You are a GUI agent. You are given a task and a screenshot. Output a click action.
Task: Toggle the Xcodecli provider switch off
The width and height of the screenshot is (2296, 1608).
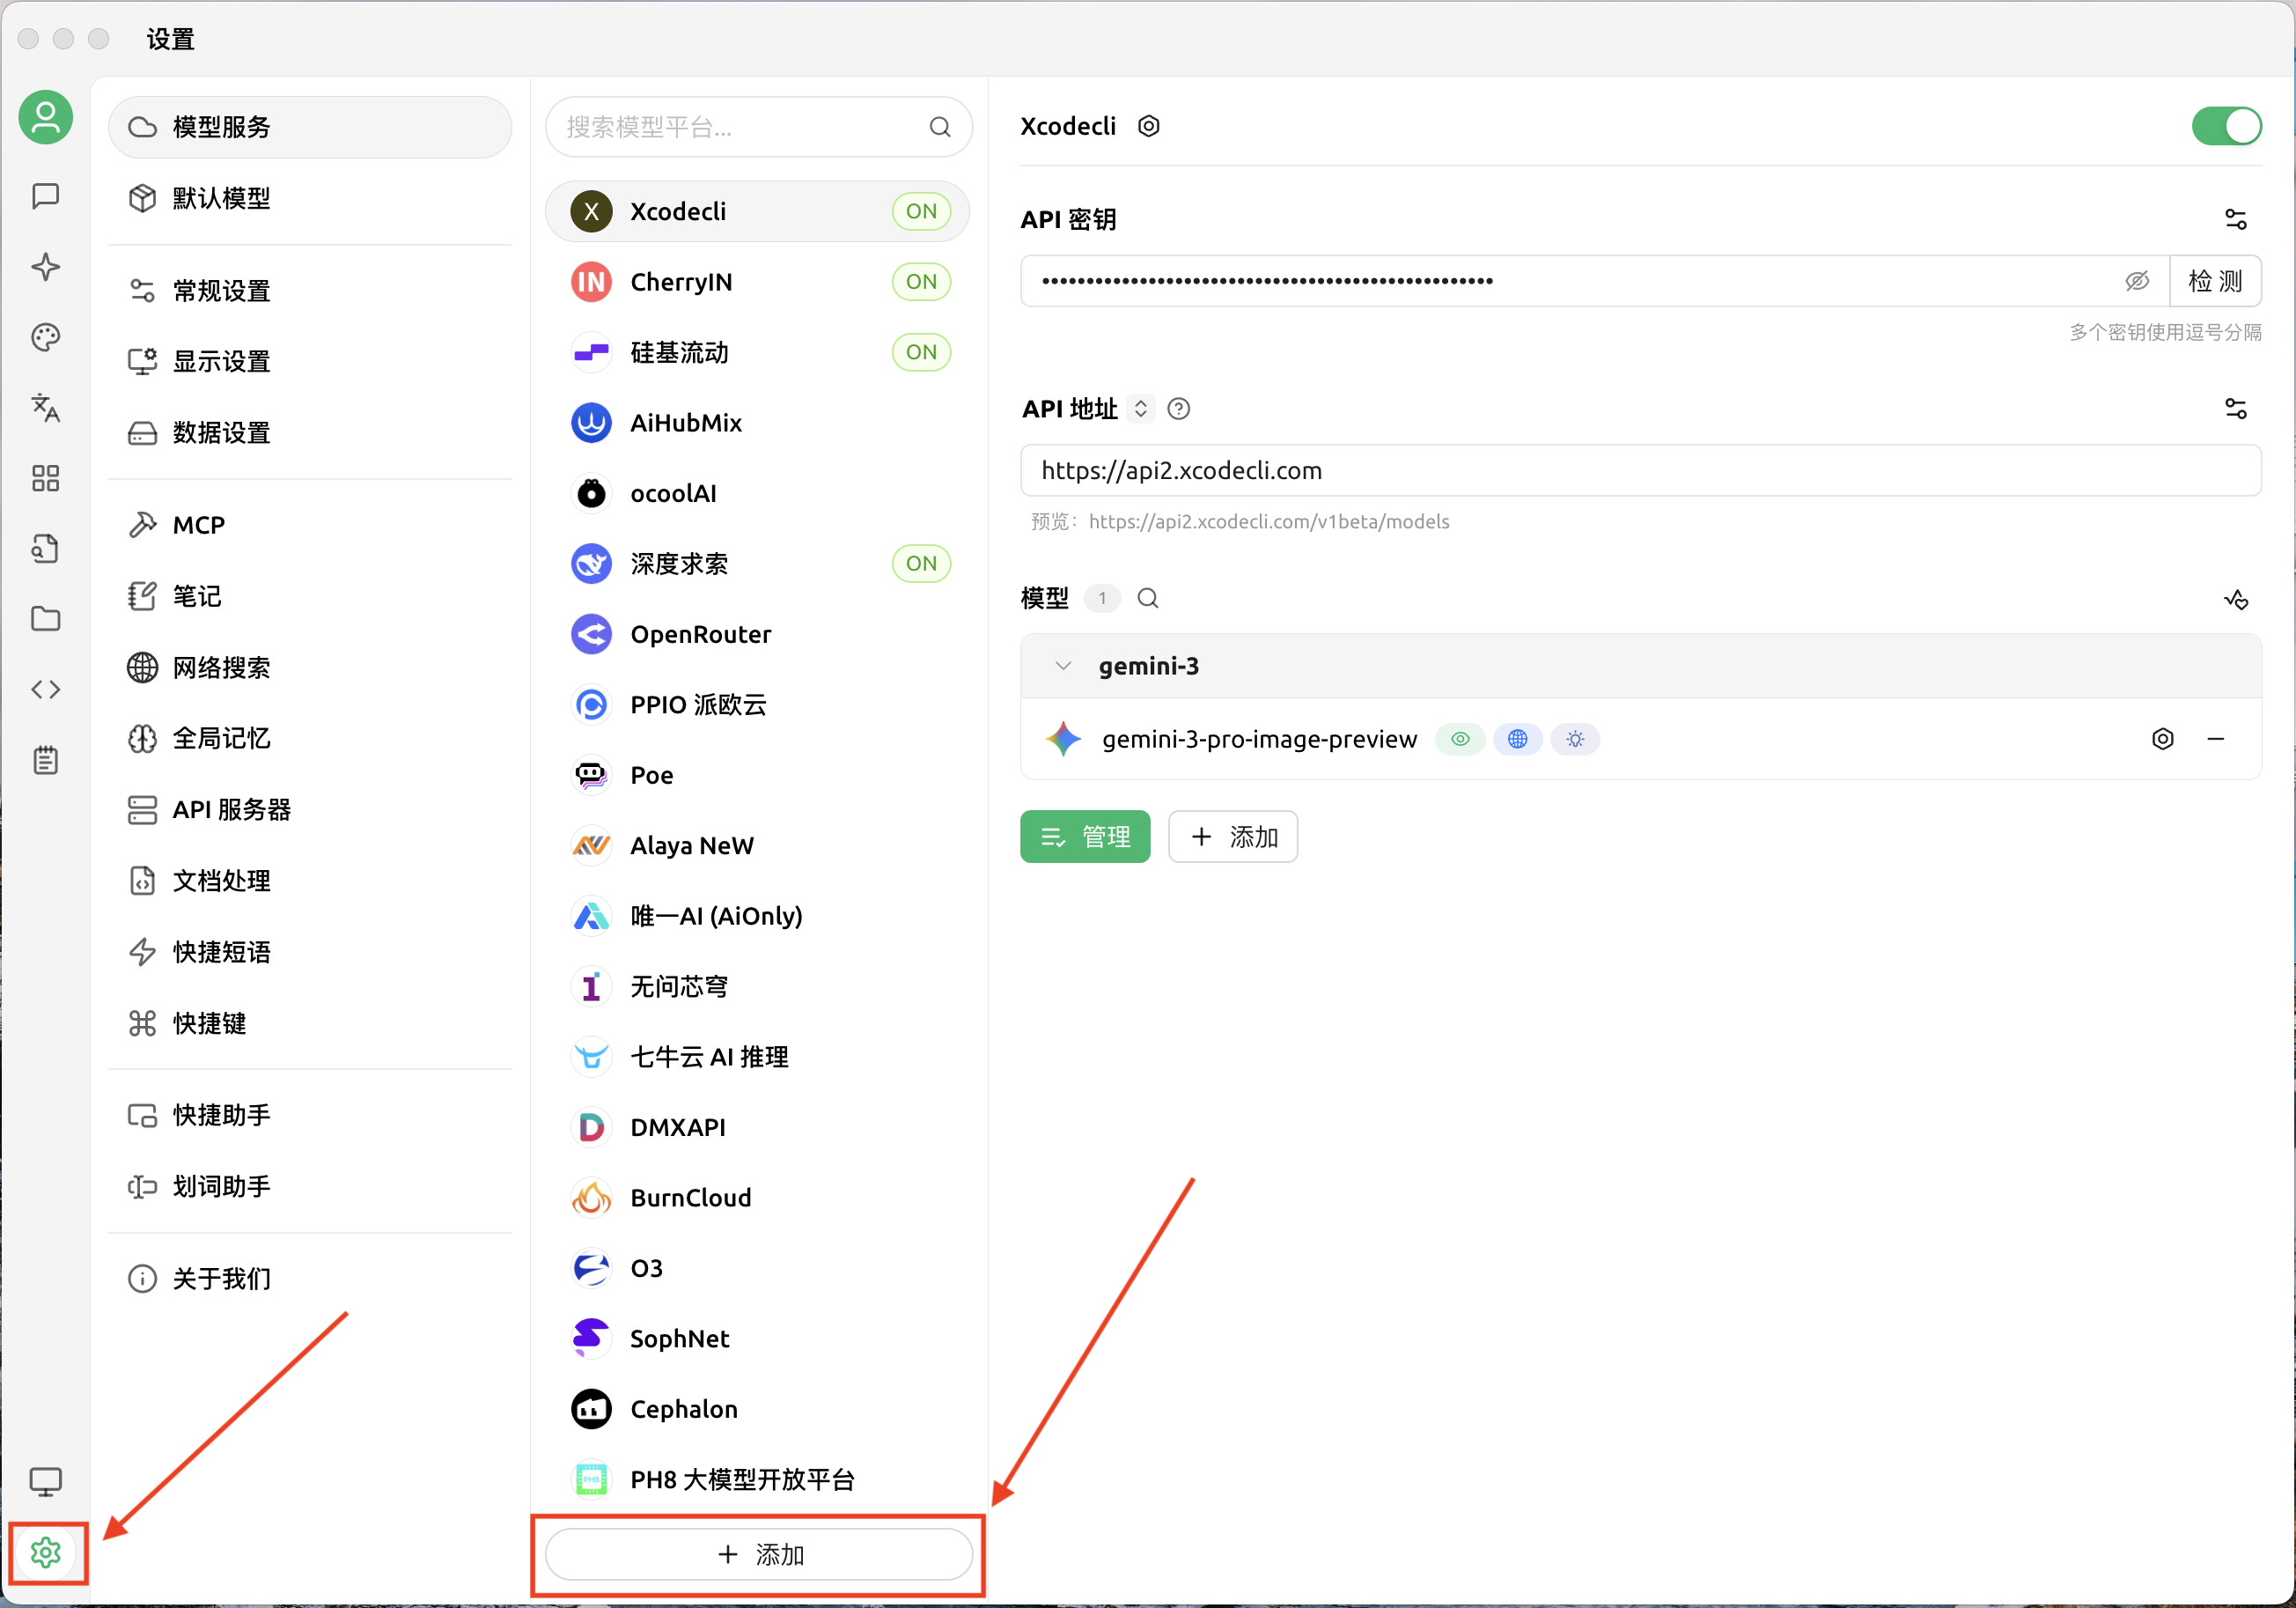2227,126
